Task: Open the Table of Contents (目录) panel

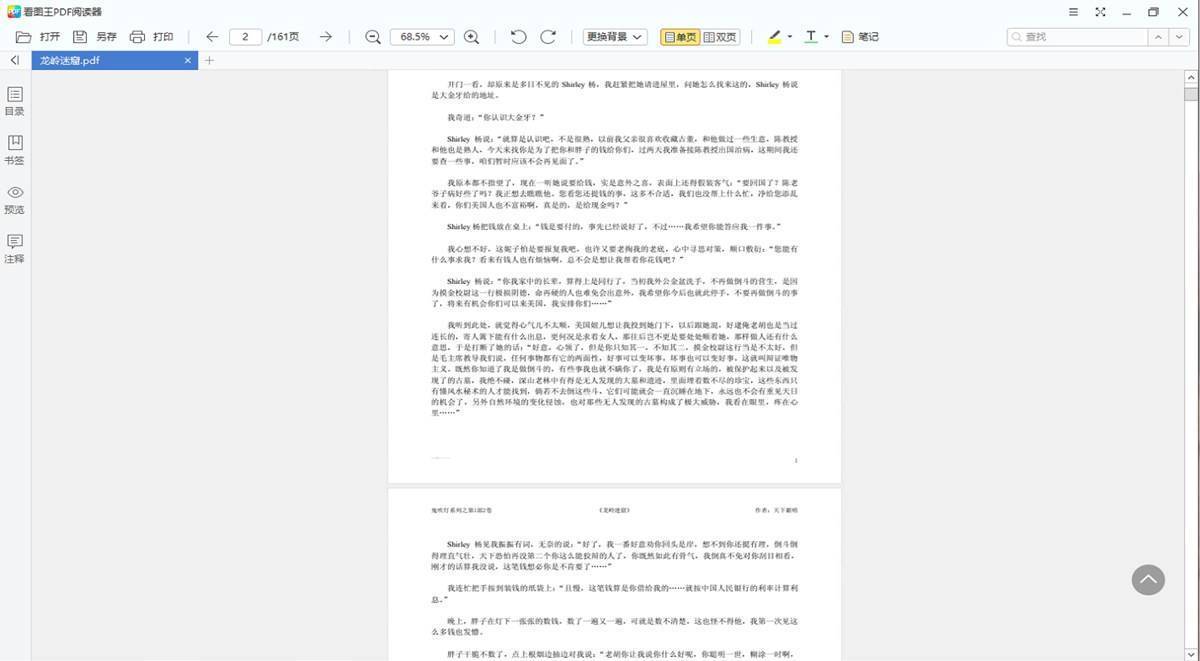Action: click(x=15, y=100)
